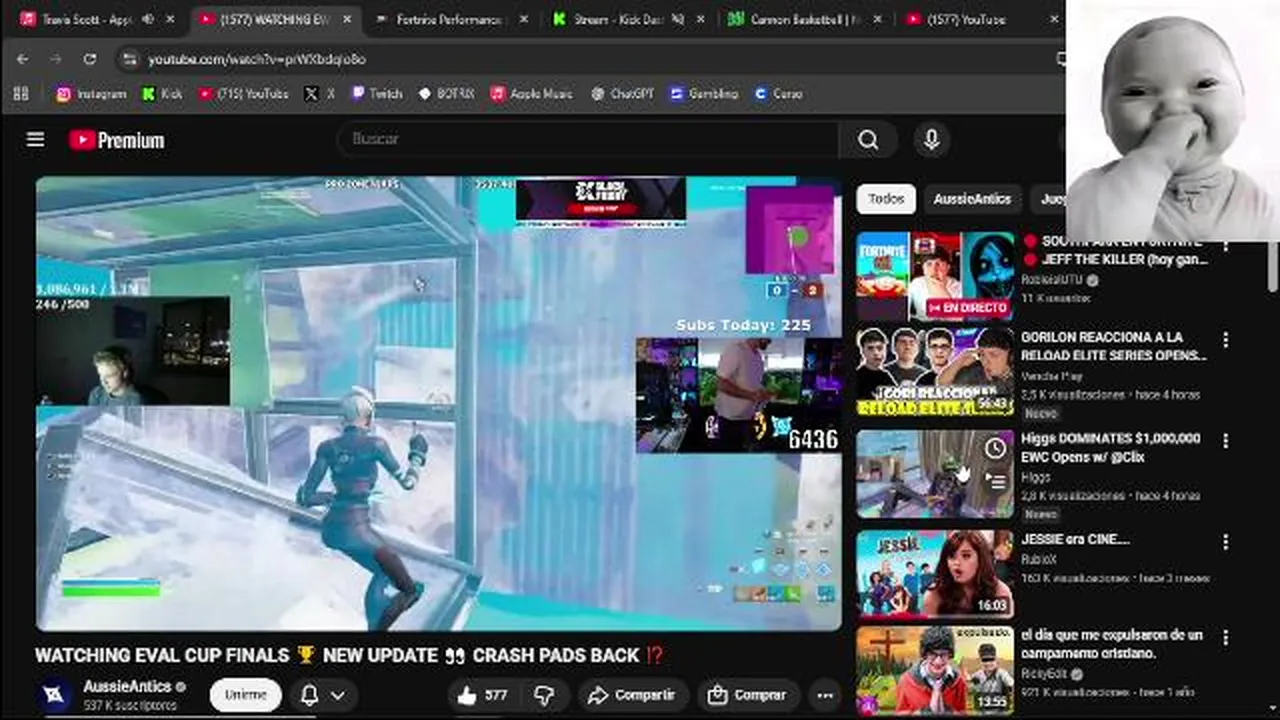Viewport: 1280px width, 720px height.
Task: Select the AussieAntics filter chip
Action: 972,199
